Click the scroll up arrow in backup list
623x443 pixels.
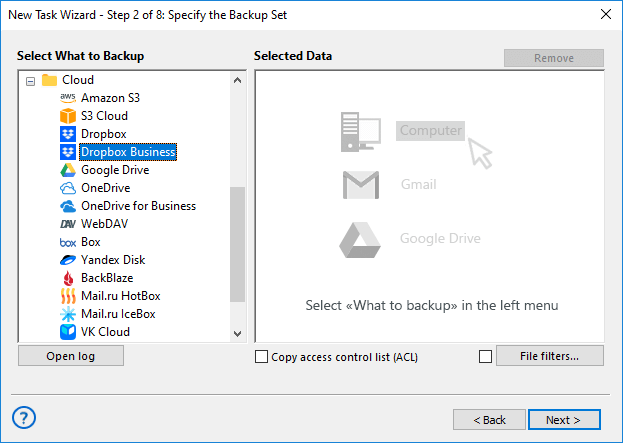click(x=238, y=80)
